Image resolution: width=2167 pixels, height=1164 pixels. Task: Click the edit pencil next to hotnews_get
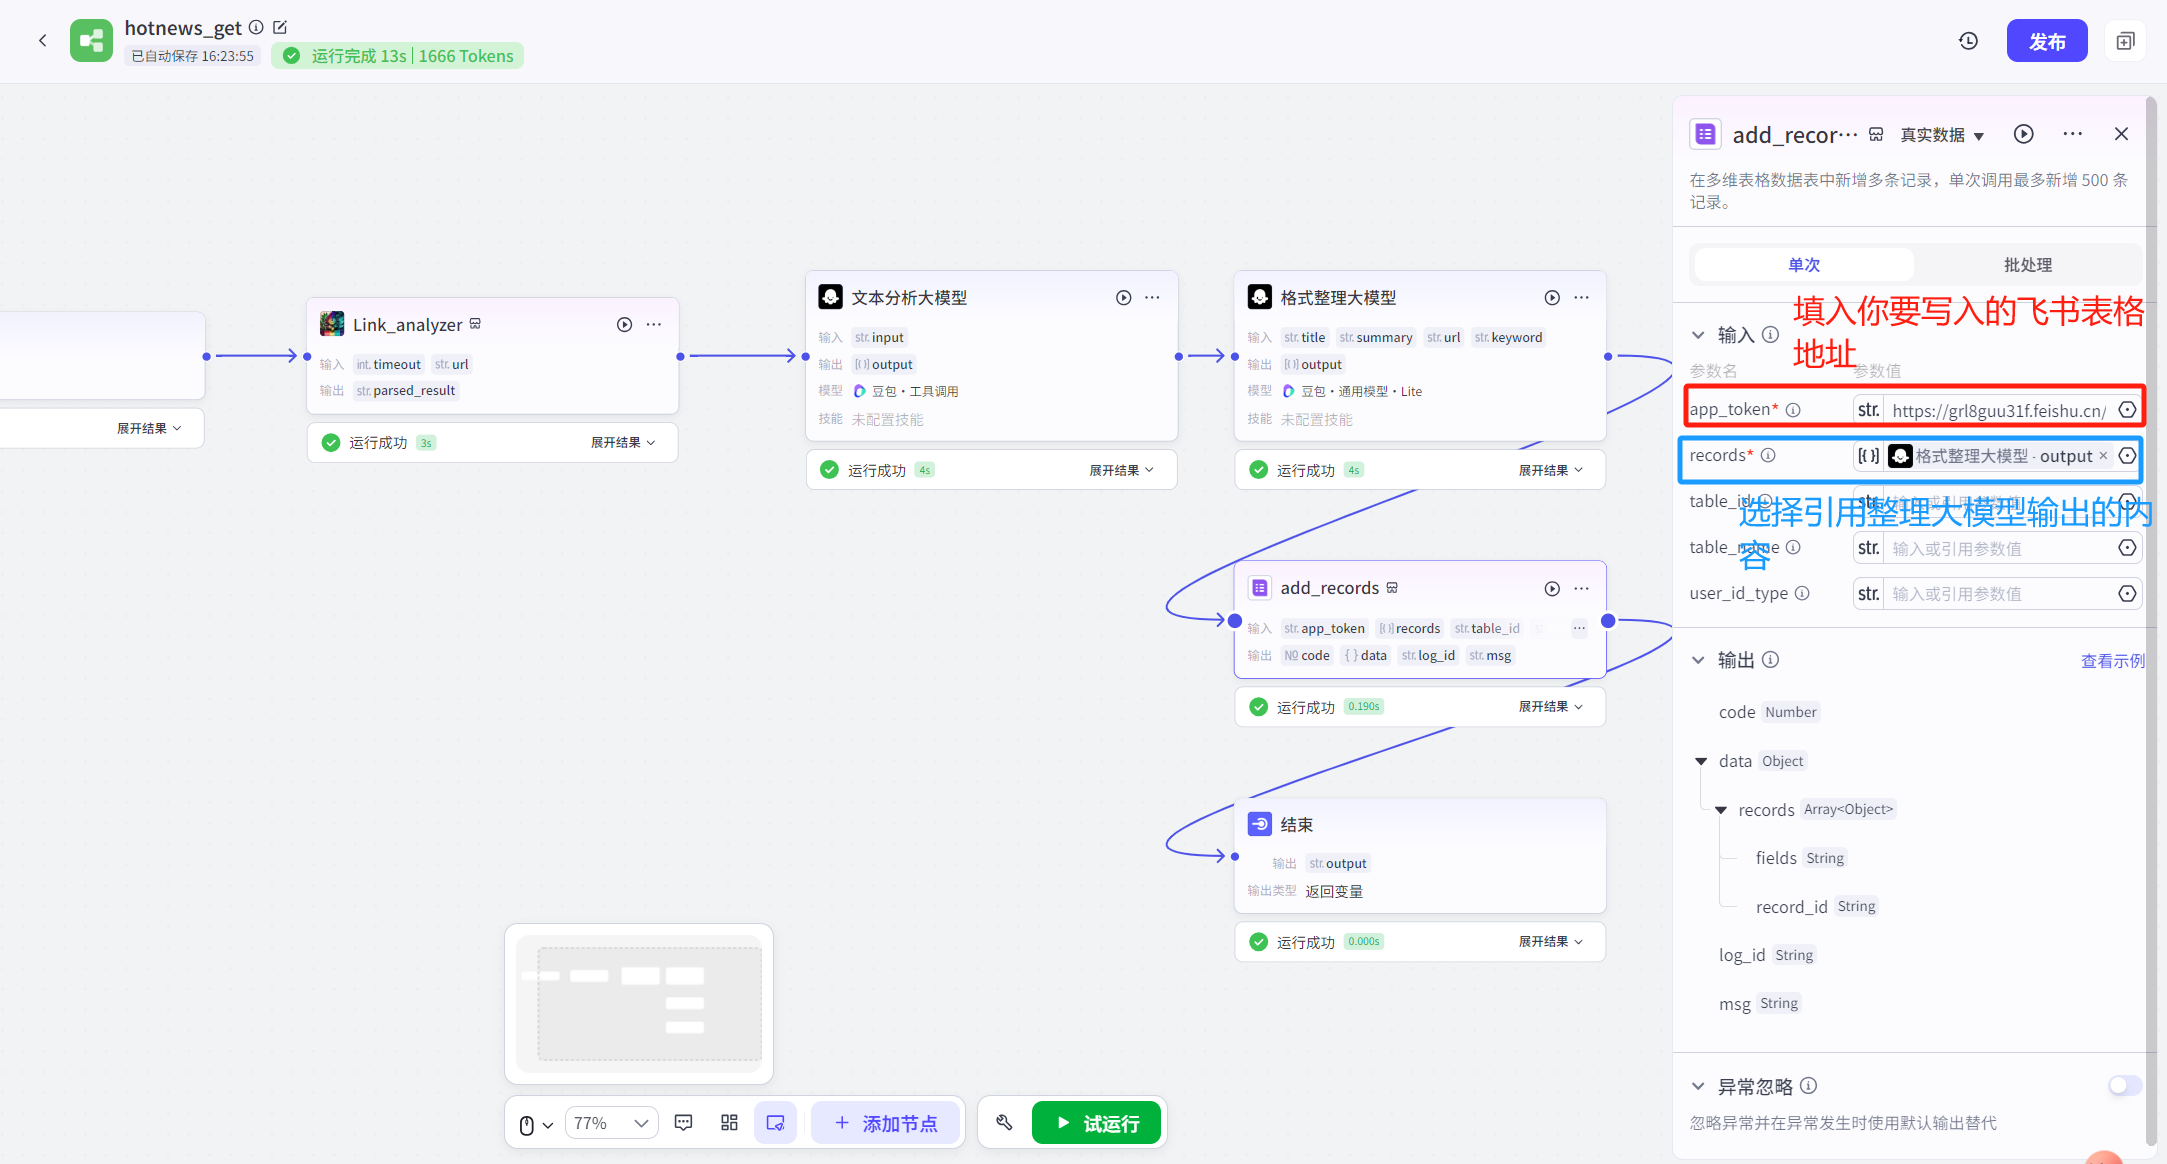coord(281,28)
